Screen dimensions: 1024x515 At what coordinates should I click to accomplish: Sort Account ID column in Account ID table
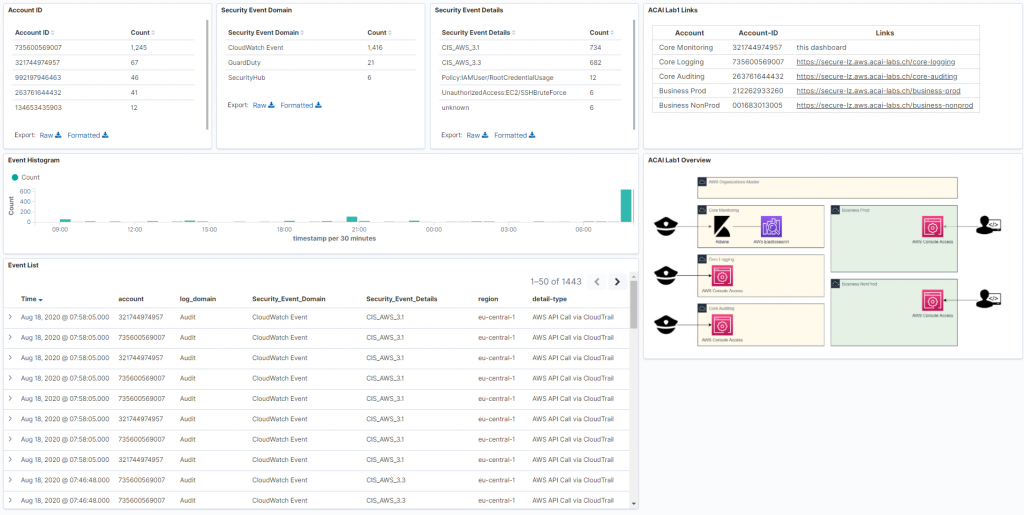(x=34, y=33)
